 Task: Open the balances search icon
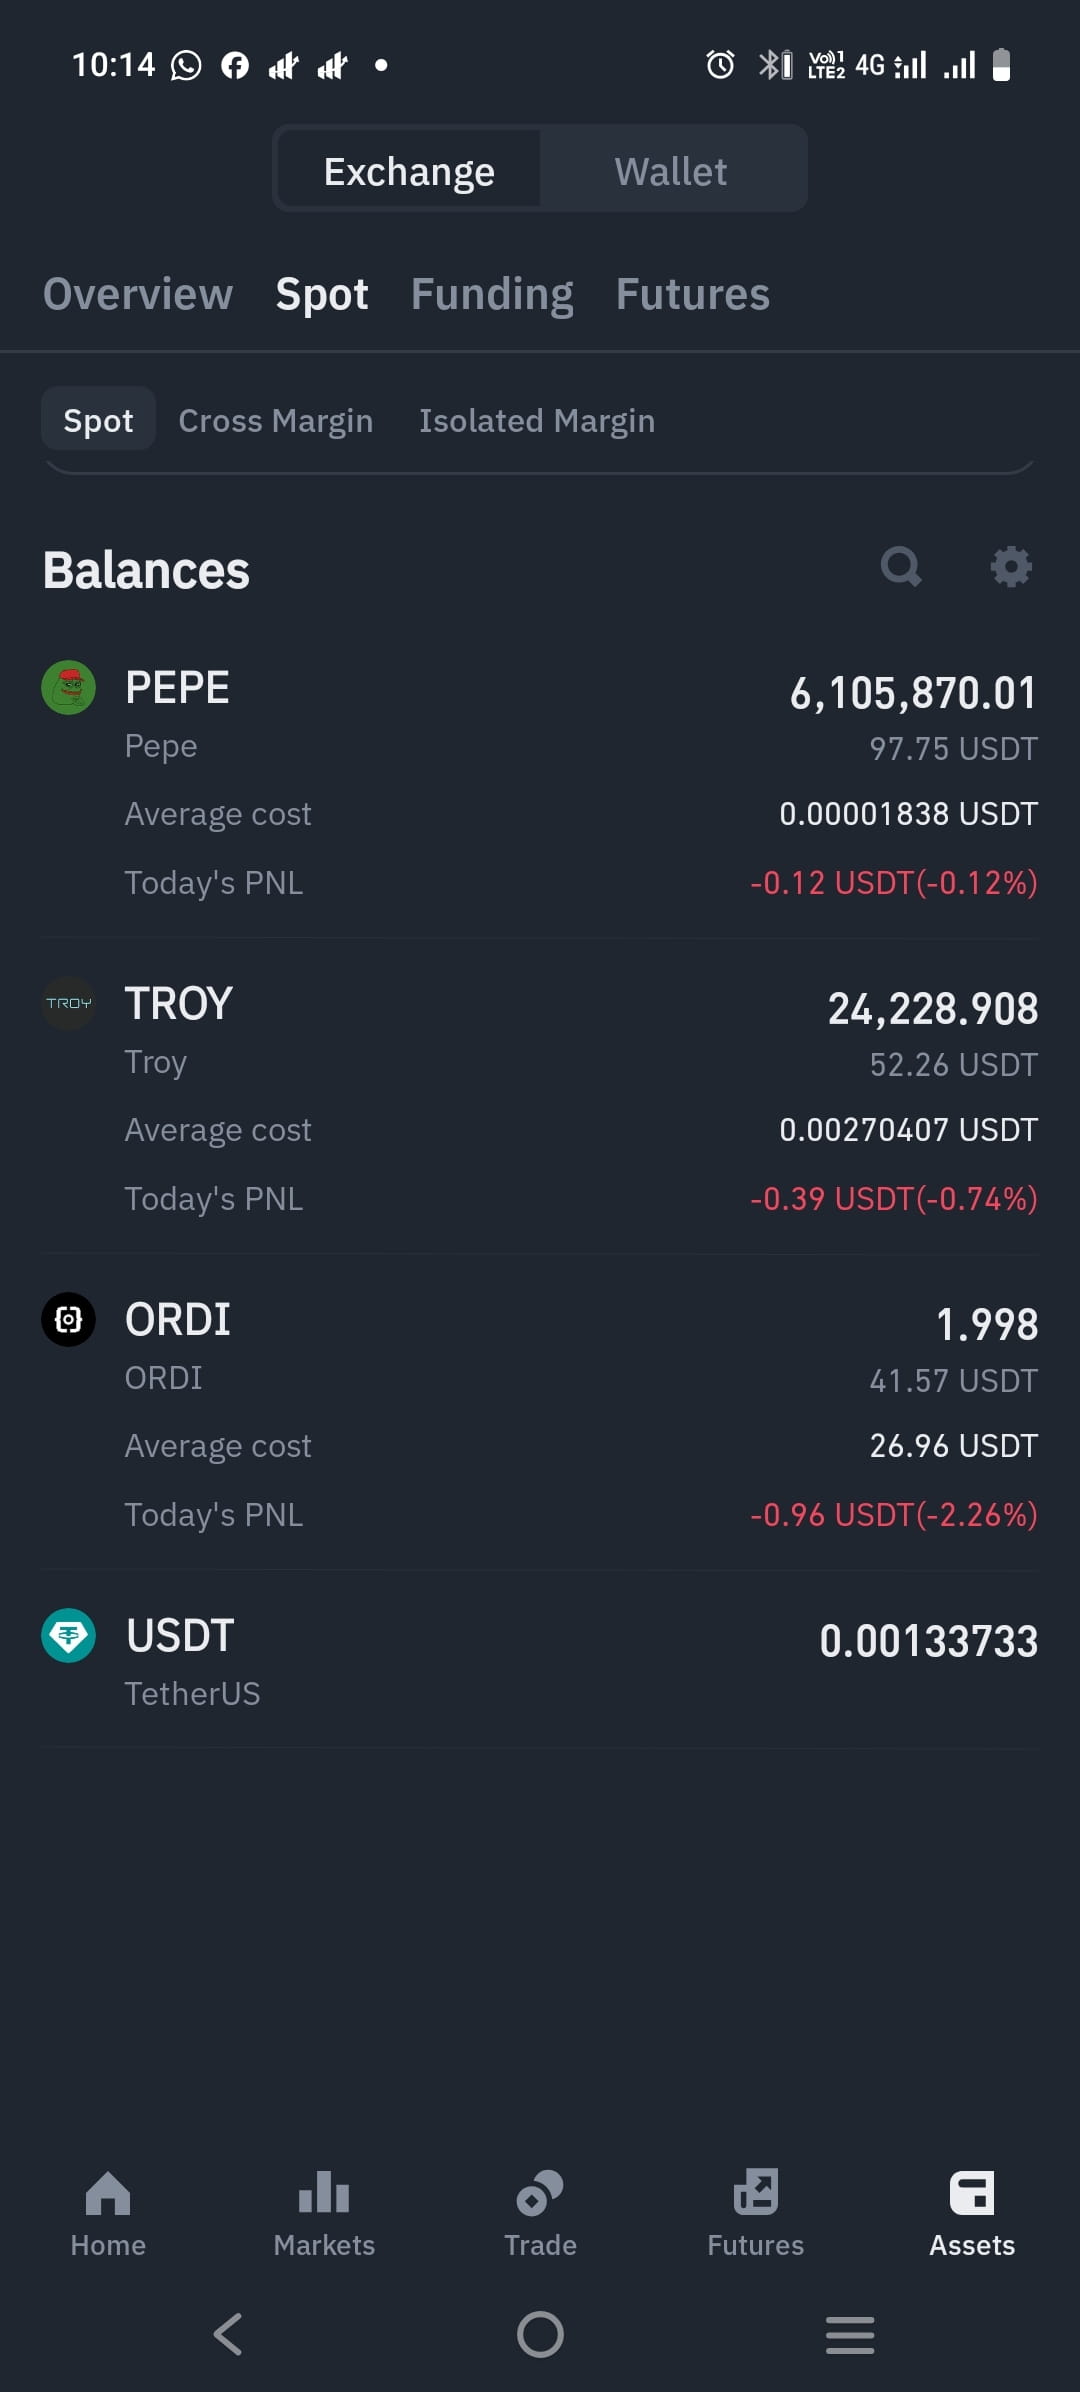coord(901,567)
